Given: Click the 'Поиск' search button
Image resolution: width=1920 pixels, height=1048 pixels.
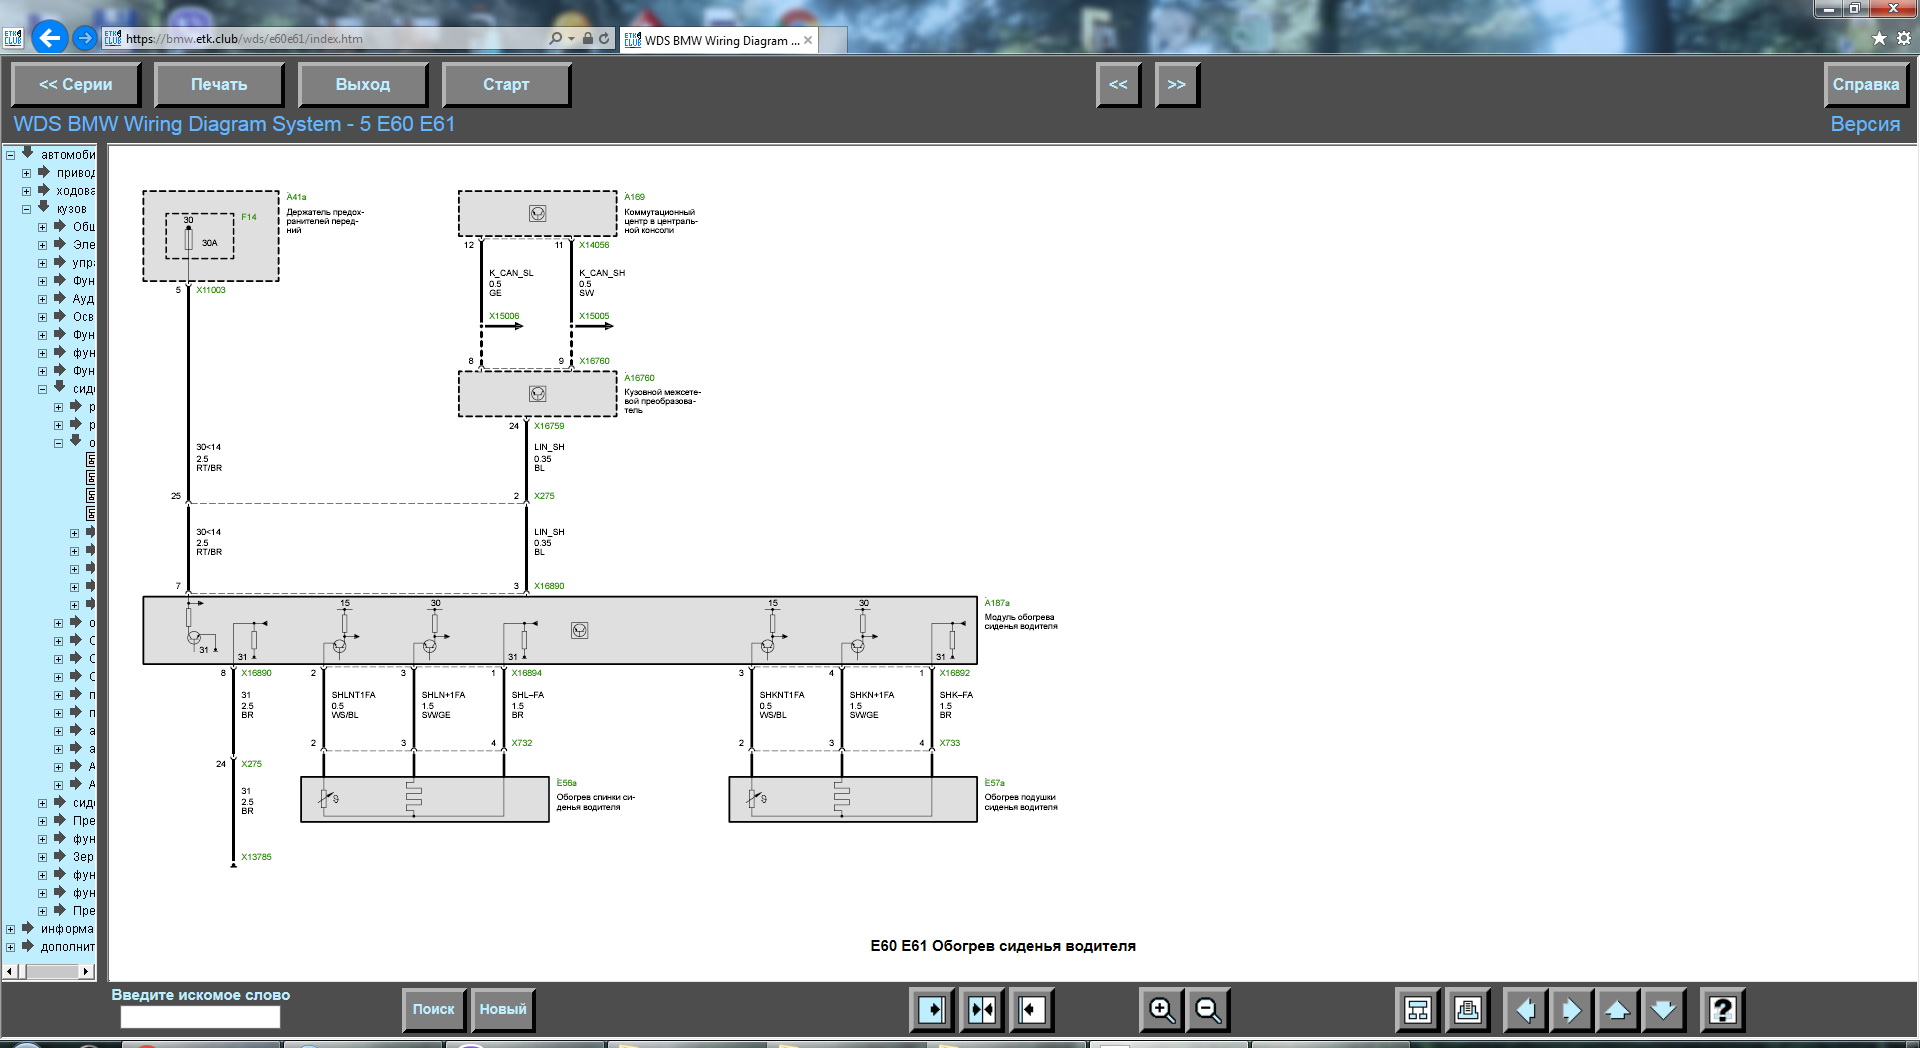Looking at the screenshot, I should [x=433, y=1009].
